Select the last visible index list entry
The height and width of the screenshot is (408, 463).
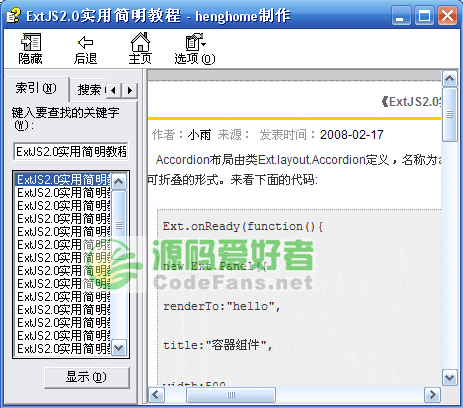coord(63,349)
